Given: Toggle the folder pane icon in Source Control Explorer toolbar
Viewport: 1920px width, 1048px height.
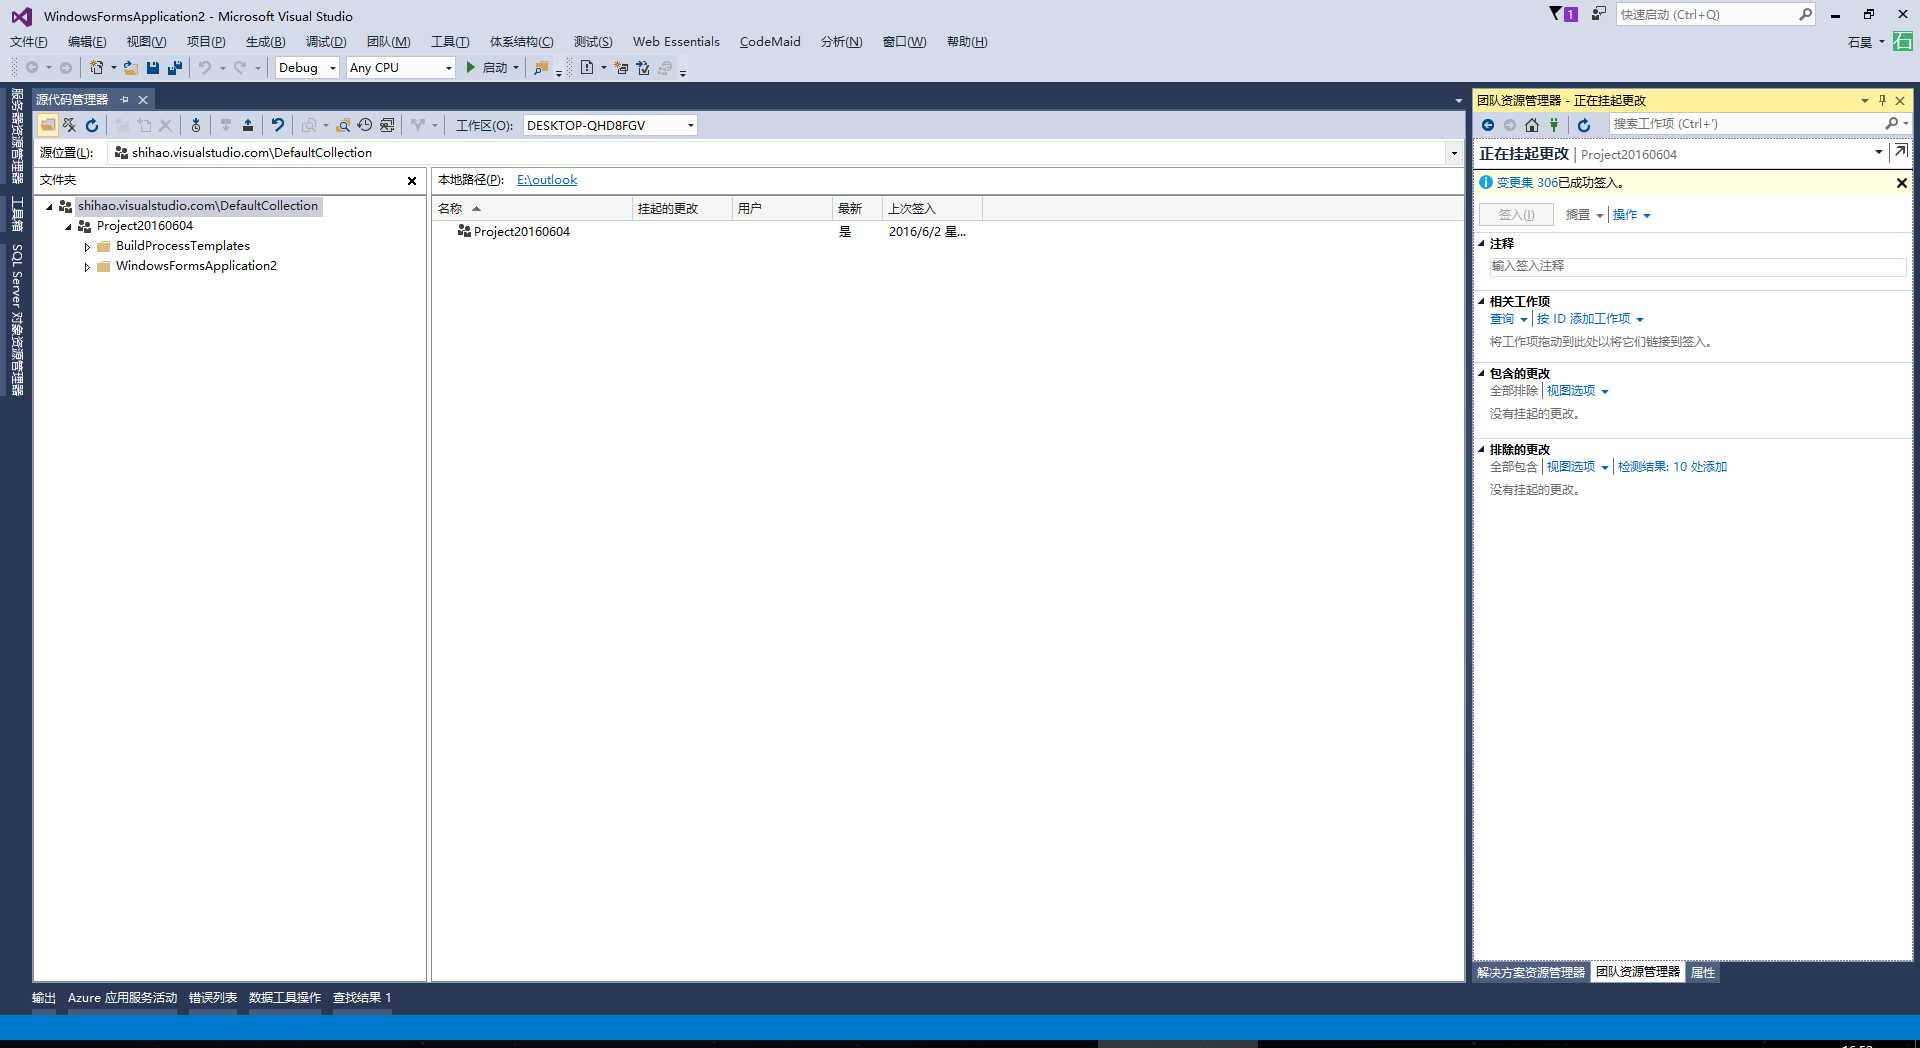Looking at the screenshot, I should (48, 125).
